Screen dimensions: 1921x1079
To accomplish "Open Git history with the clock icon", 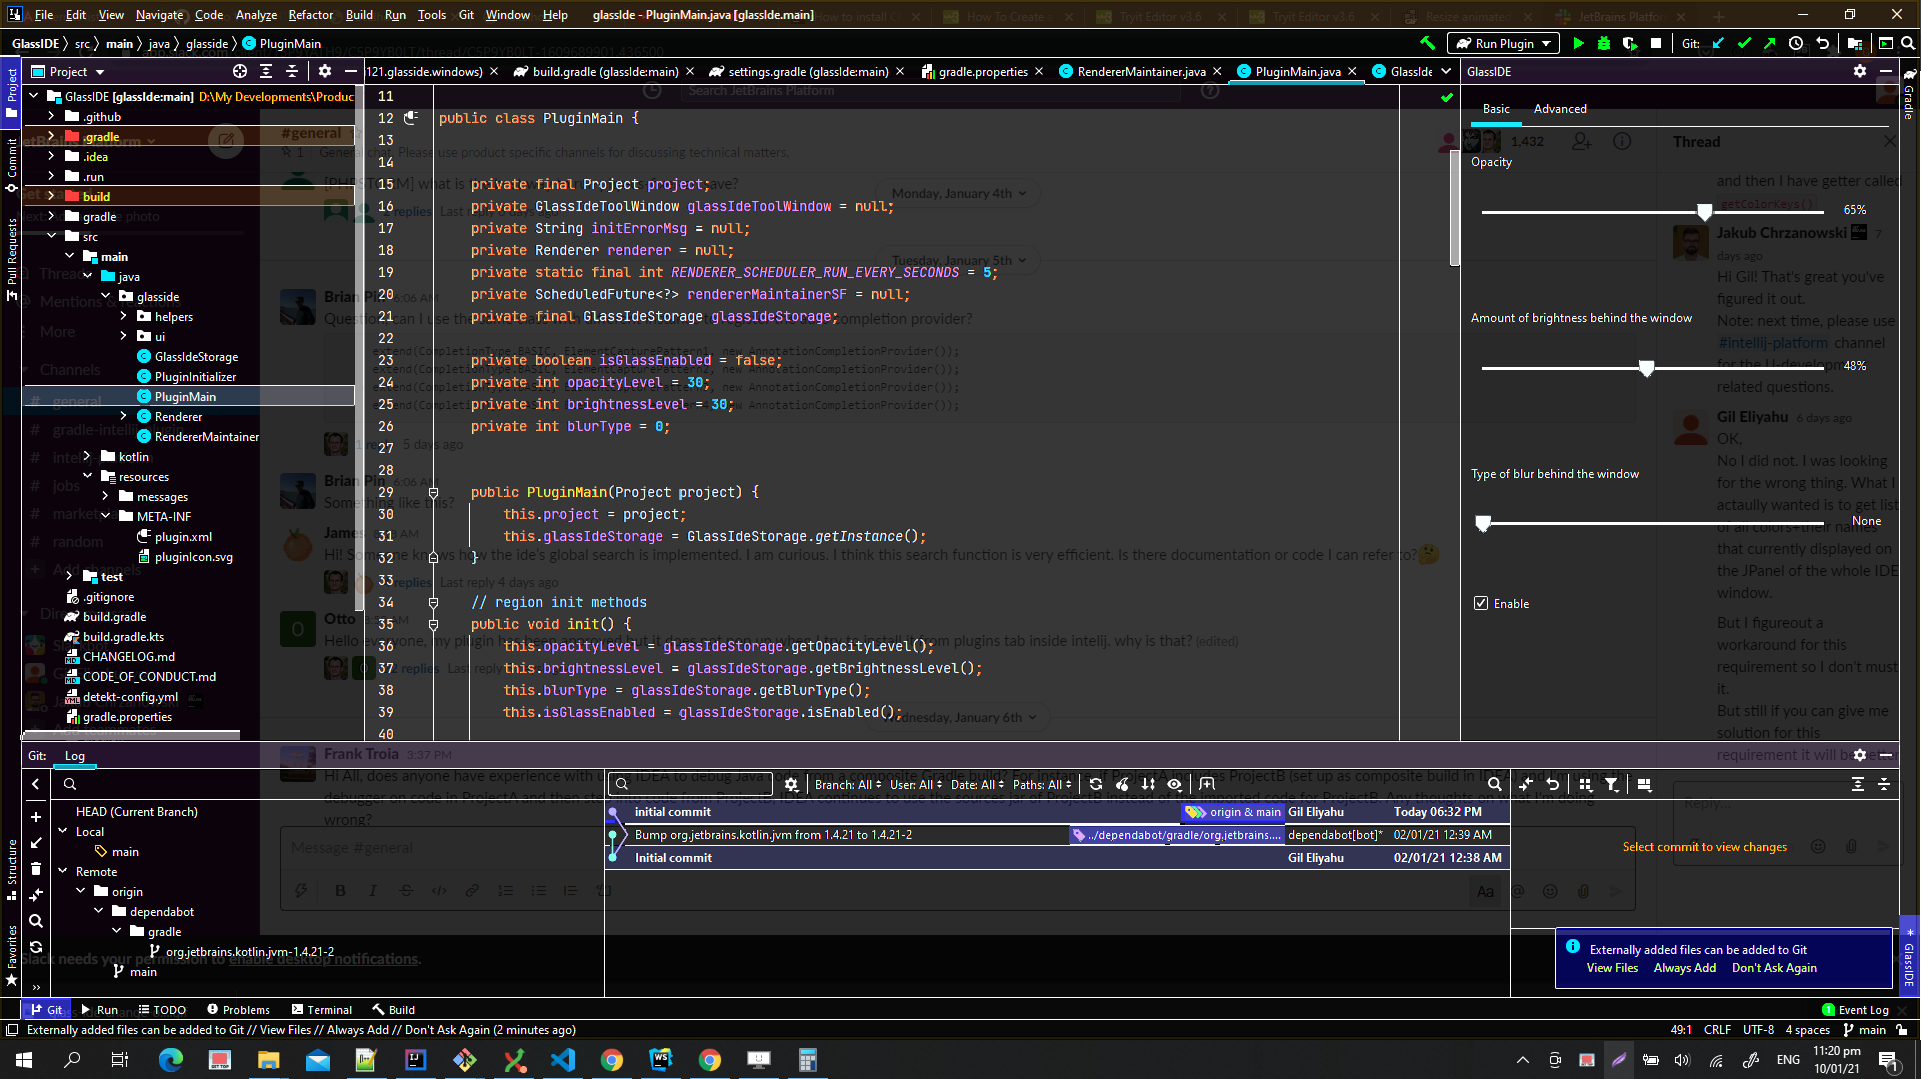I will click(x=1796, y=43).
